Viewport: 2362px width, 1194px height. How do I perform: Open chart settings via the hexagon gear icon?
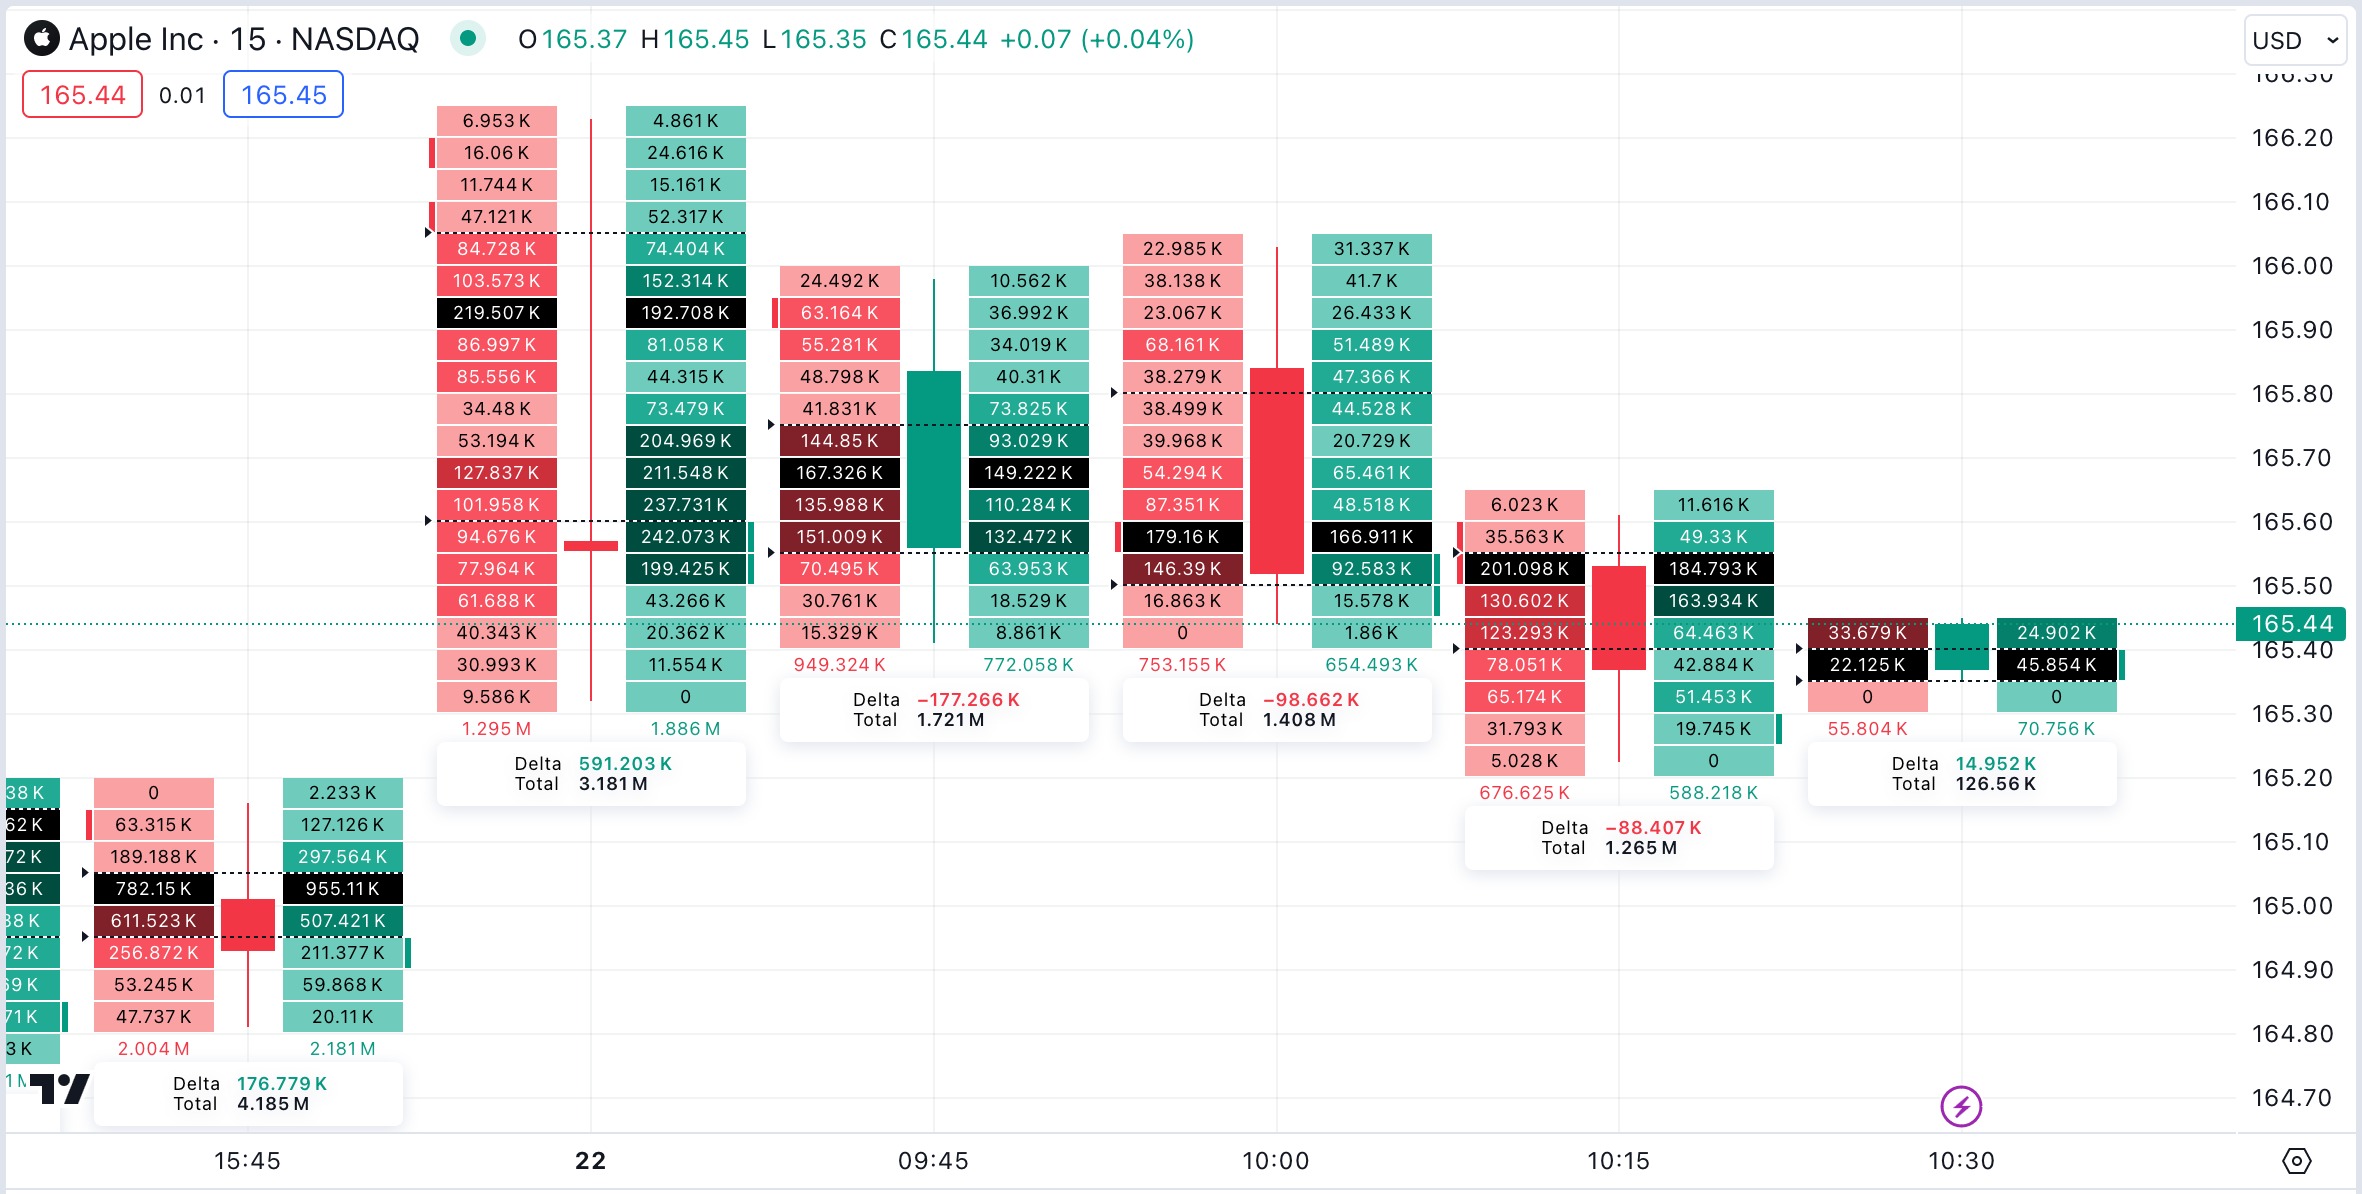[2297, 1161]
